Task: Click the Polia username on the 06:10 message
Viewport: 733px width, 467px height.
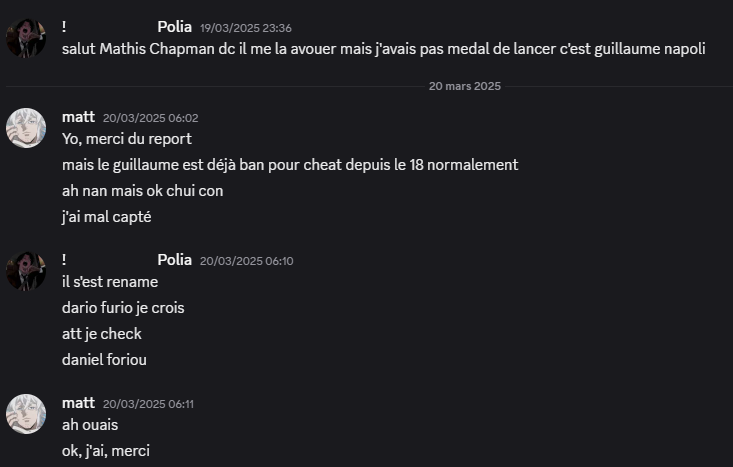Action: (x=174, y=260)
